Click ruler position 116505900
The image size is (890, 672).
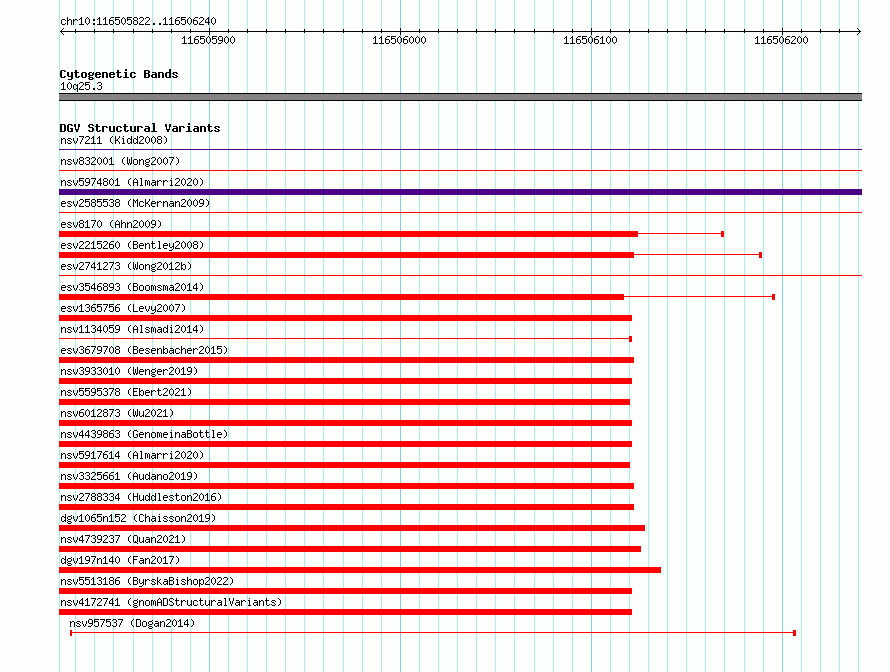(x=208, y=40)
